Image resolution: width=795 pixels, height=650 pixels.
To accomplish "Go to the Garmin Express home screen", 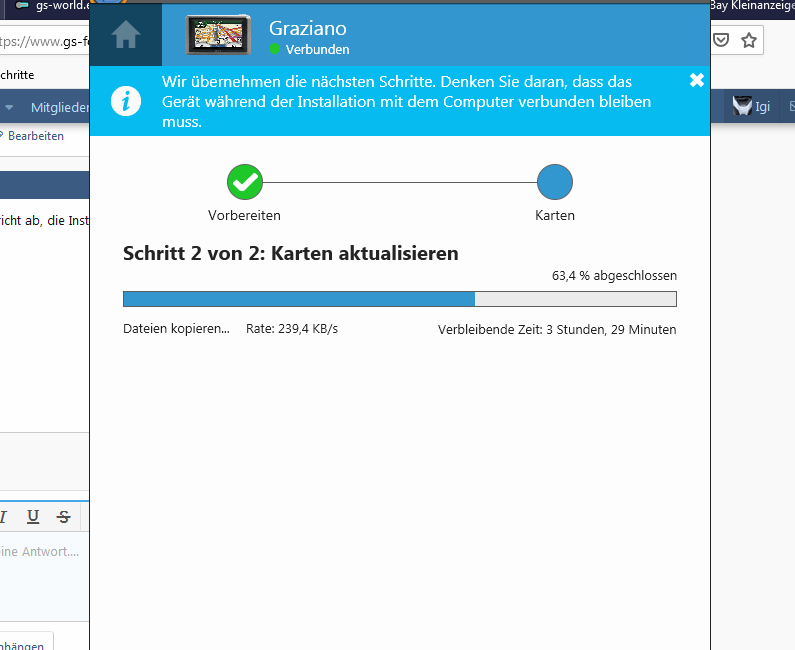I will [125, 34].
